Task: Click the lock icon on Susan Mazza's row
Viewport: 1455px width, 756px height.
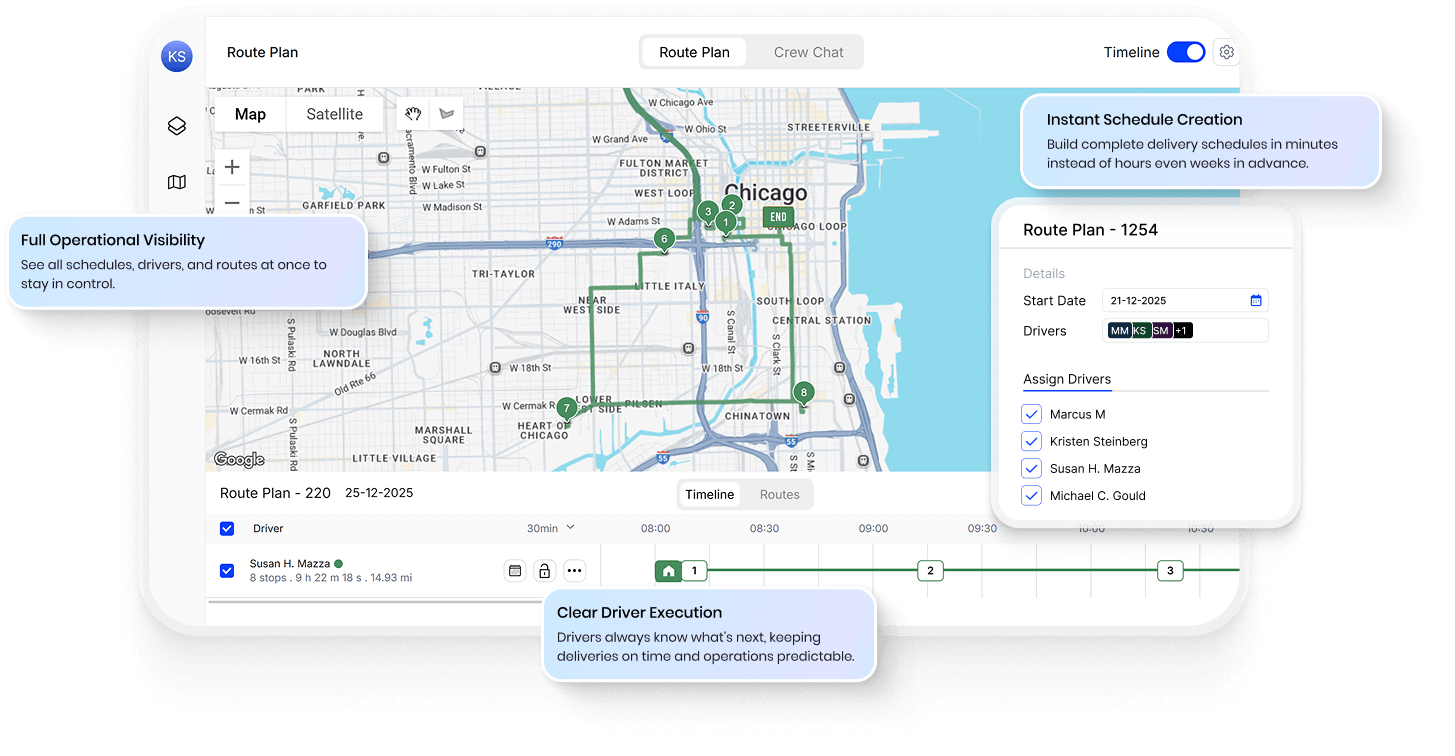Action: click(x=544, y=569)
